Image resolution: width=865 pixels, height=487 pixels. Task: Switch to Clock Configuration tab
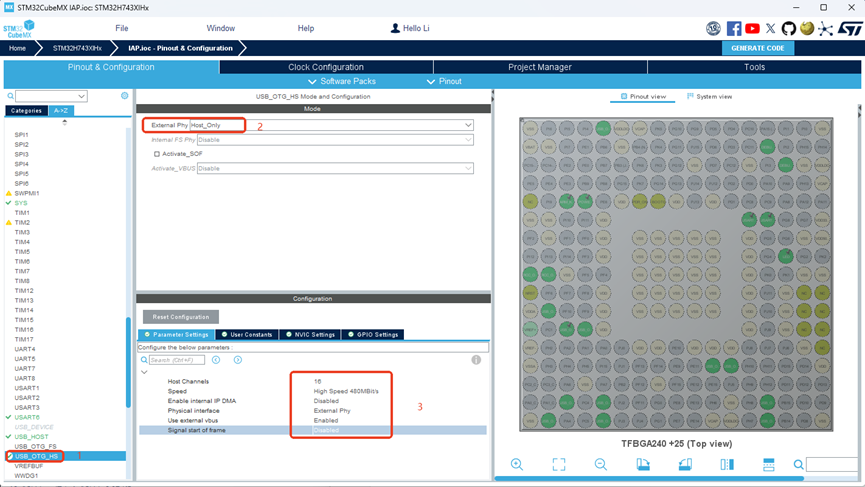point(326,67)
